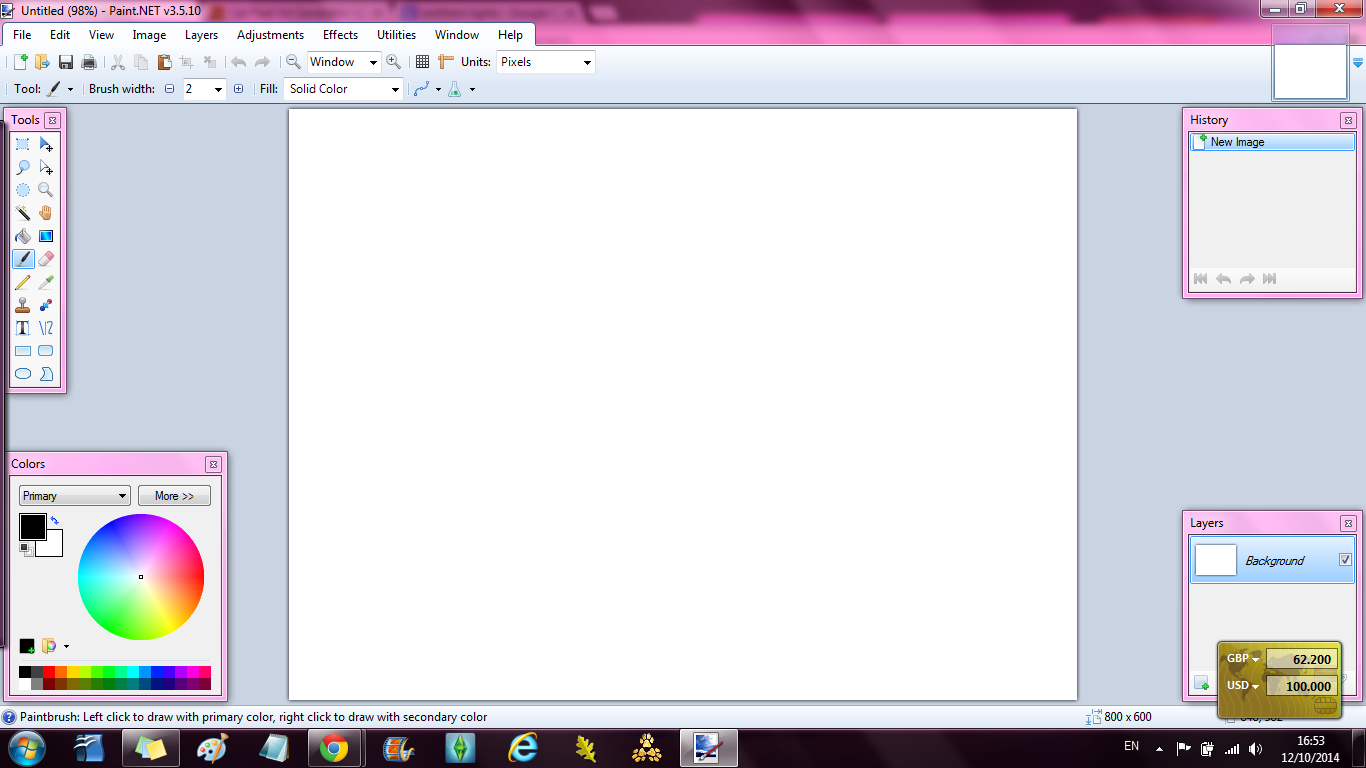
Task: Select the Gradient tool
Action: [46, 236]
